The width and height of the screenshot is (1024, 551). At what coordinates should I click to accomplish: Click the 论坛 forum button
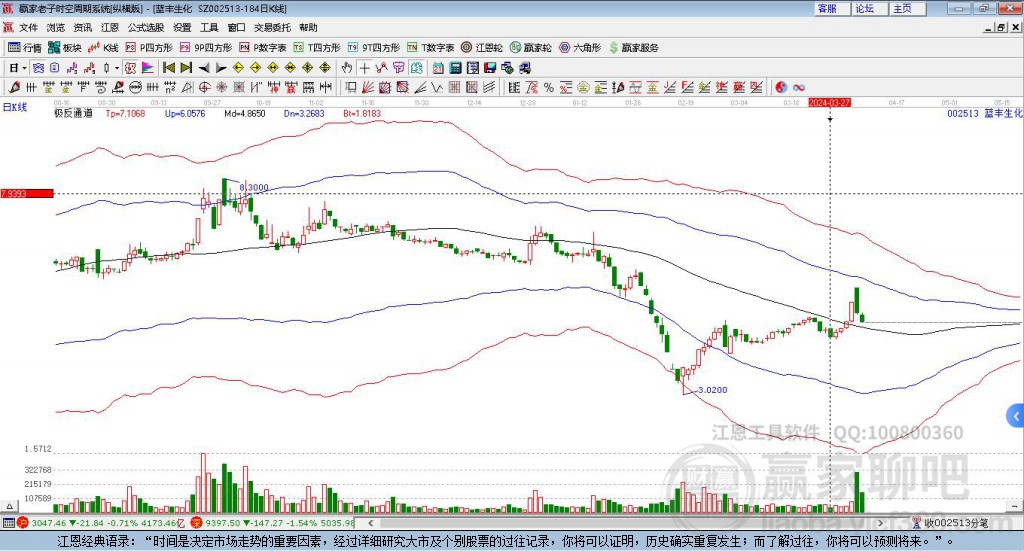pyautogui.click(x=869, y=8)
